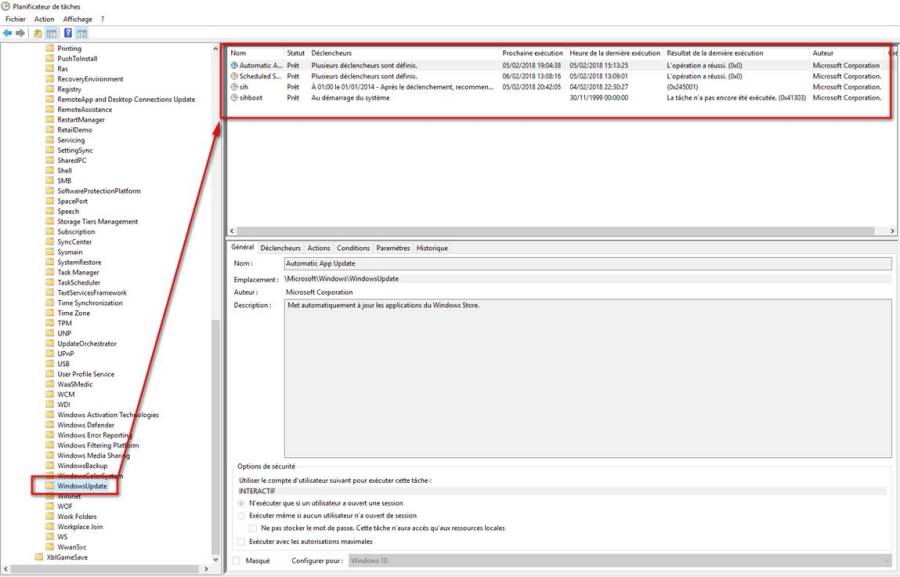Viewport: 900px width, 577px height.
Task: Select the WindowsUpdate folder in the tree
Action: click(82, 486)
